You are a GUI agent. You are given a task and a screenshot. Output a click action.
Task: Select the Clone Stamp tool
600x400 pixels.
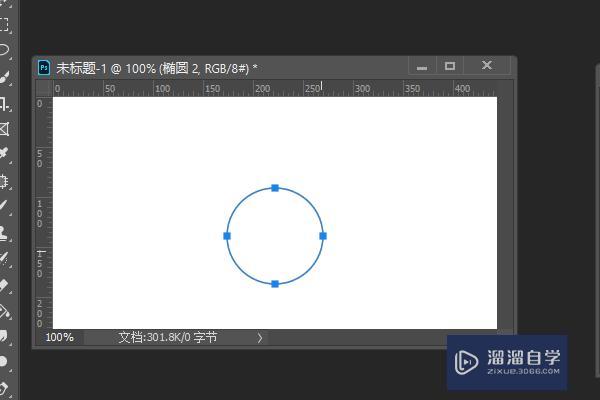tap(4, 232)
